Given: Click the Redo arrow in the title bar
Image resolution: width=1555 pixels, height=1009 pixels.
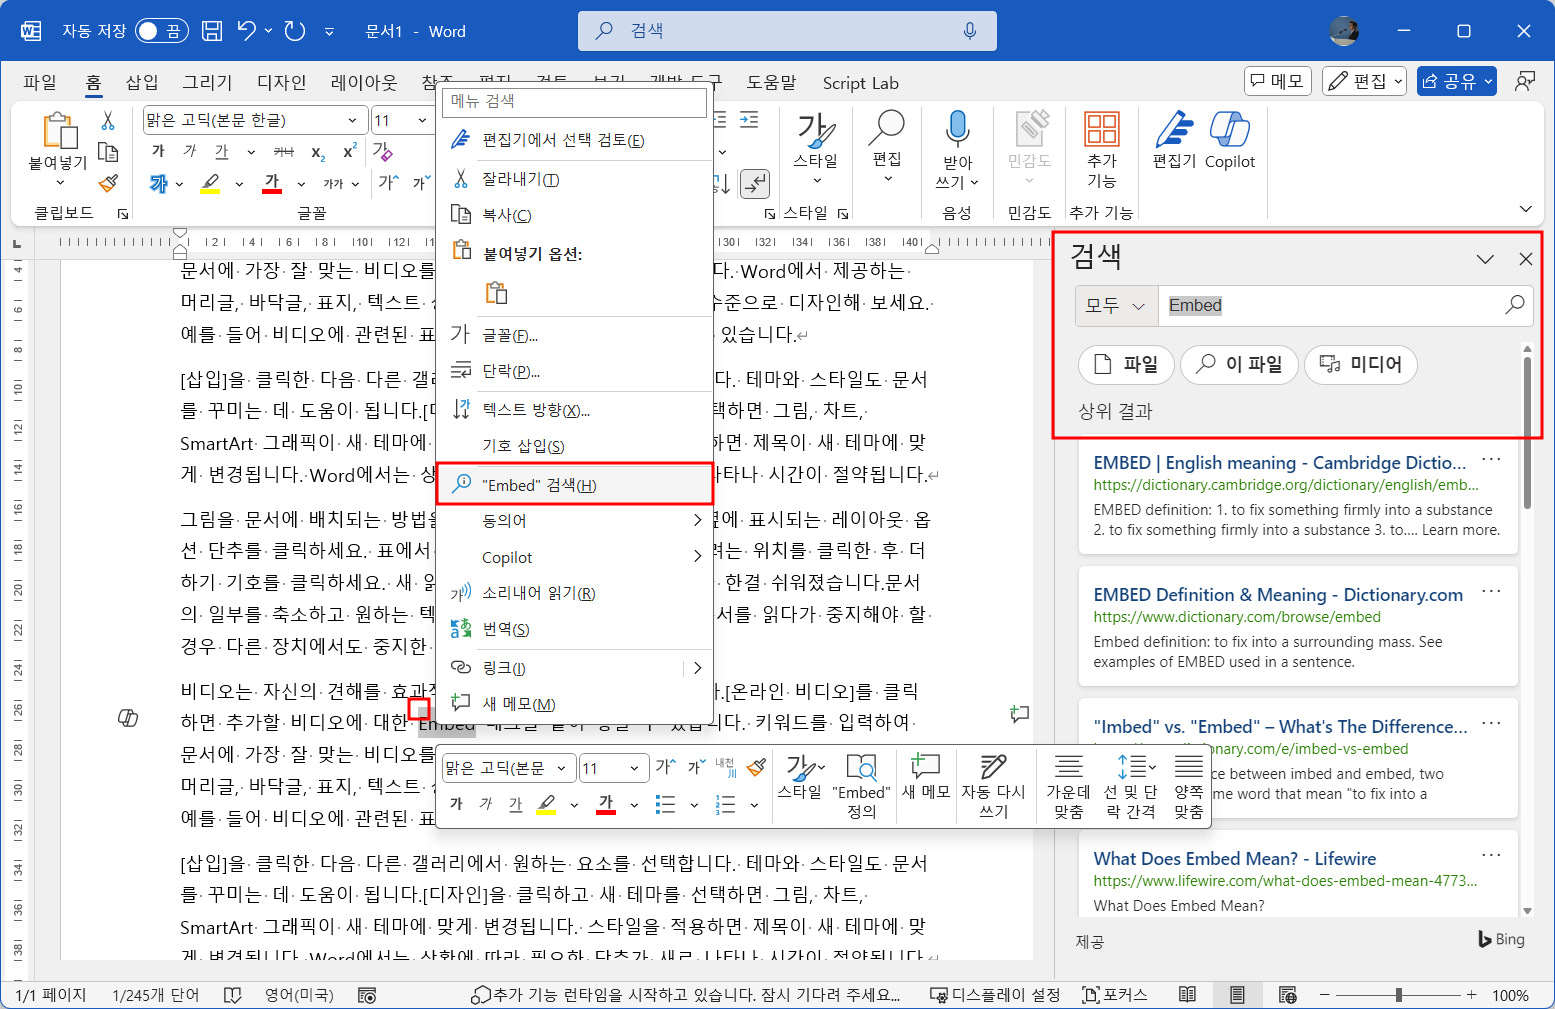Looking at the screenshot, I should pos(295,31).
